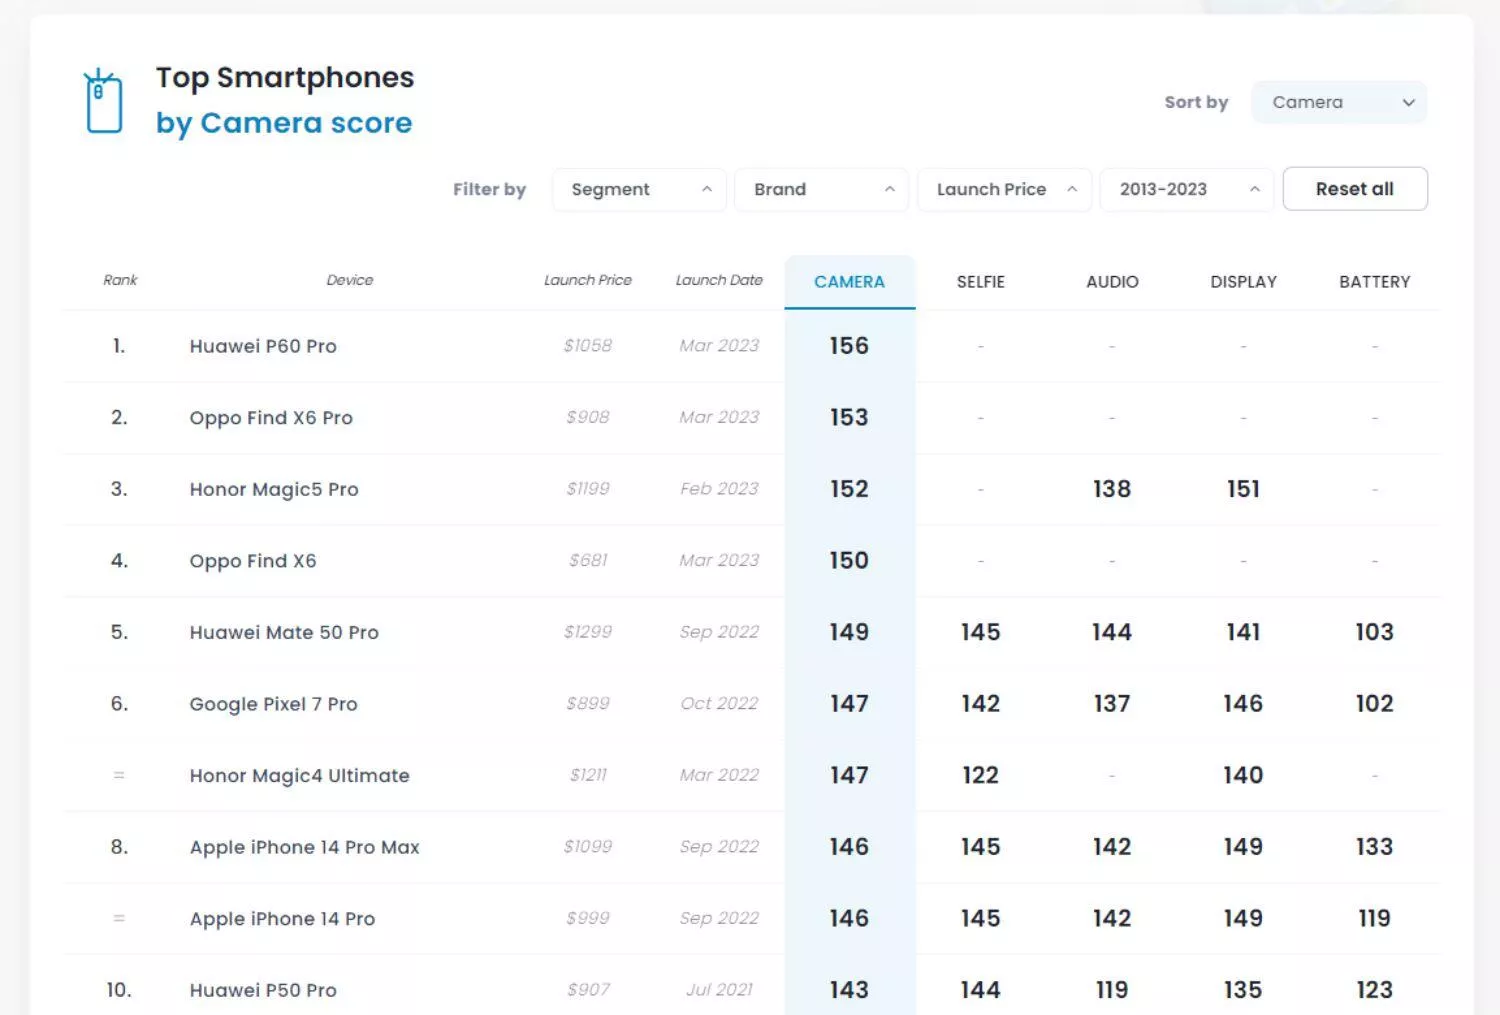Open the Oppo Find X6 Pro link
Viewport: 1500px width, 1015px height.
coord(271,418)
